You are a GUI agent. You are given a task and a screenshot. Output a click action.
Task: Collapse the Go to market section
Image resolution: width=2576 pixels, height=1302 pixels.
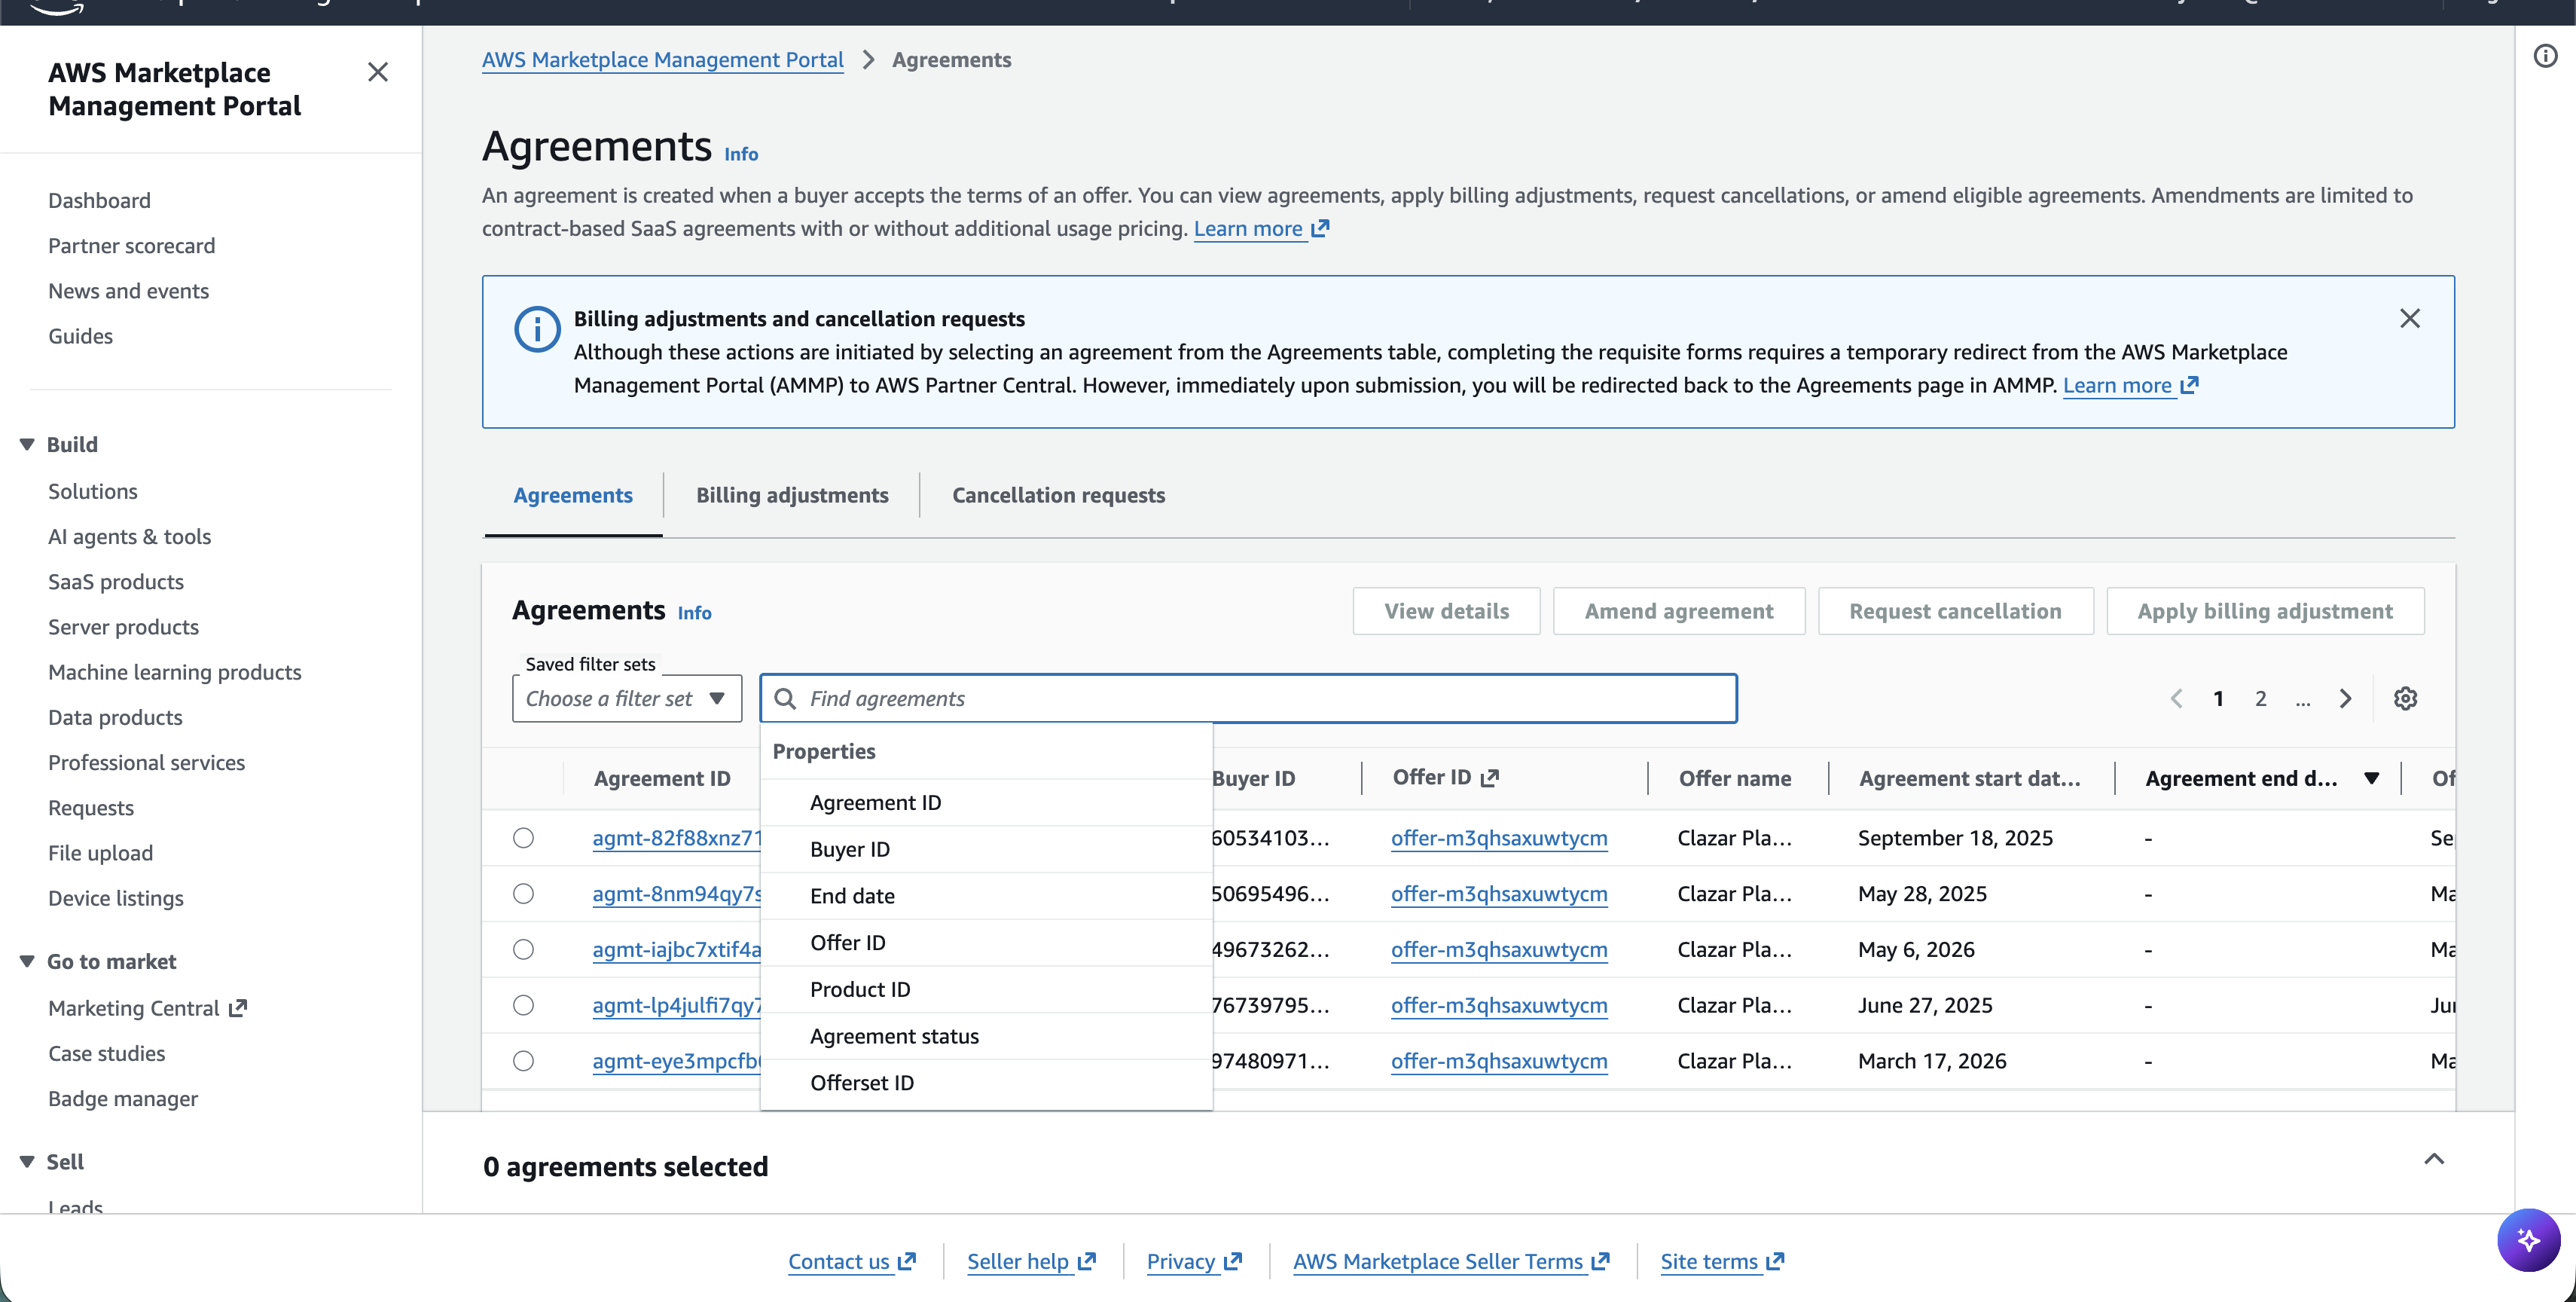point(27,962)
